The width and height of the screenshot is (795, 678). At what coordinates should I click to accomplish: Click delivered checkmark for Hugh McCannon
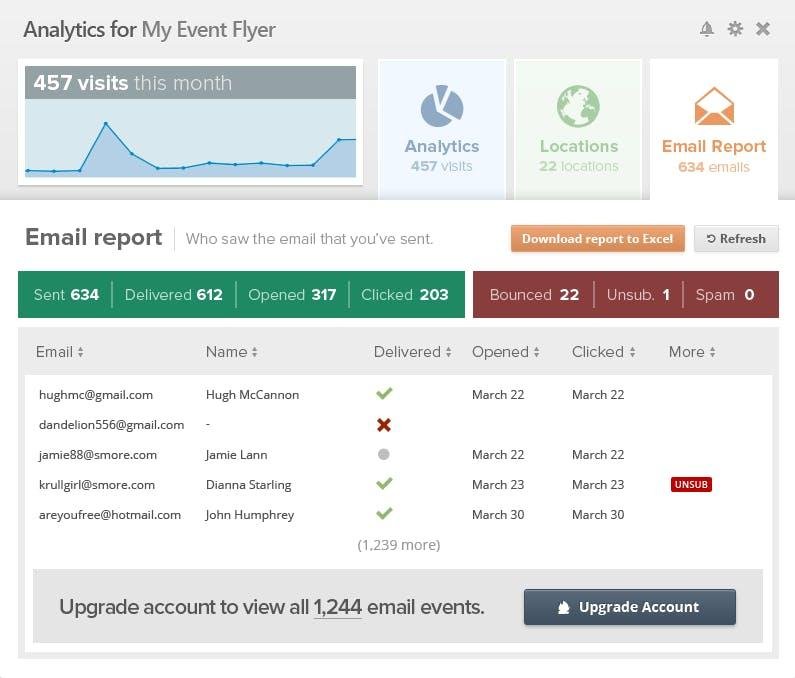(x=384, y=393)
